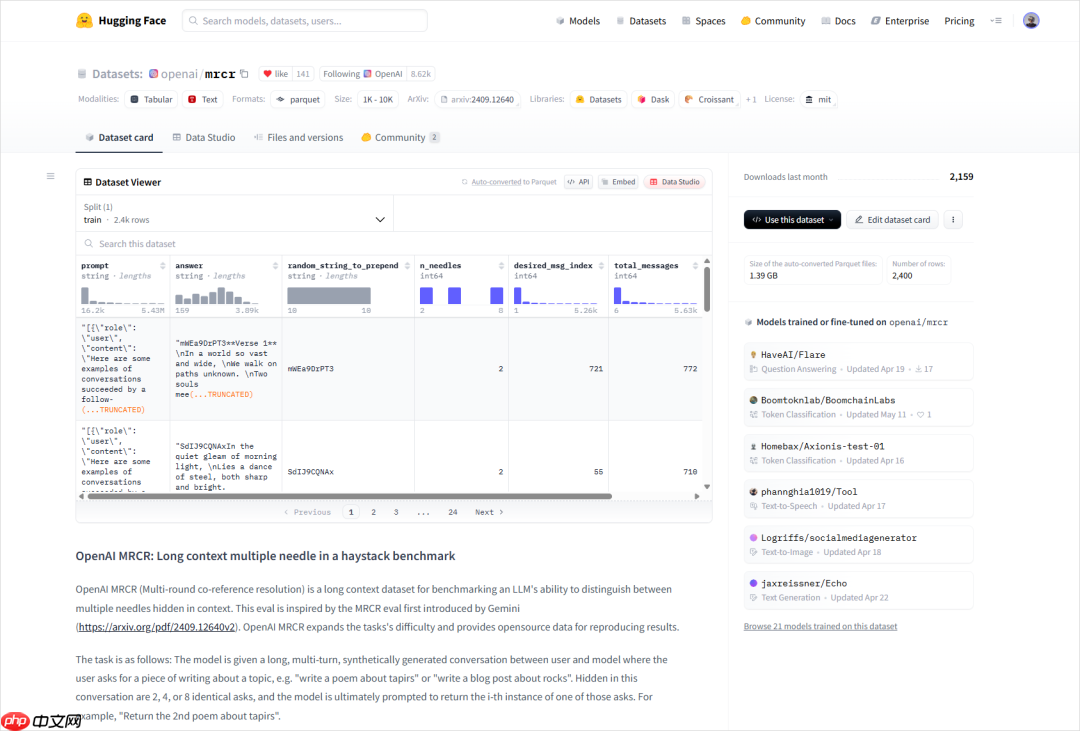
Task: Click the Croissant library tag
Action: click(709, 99)
